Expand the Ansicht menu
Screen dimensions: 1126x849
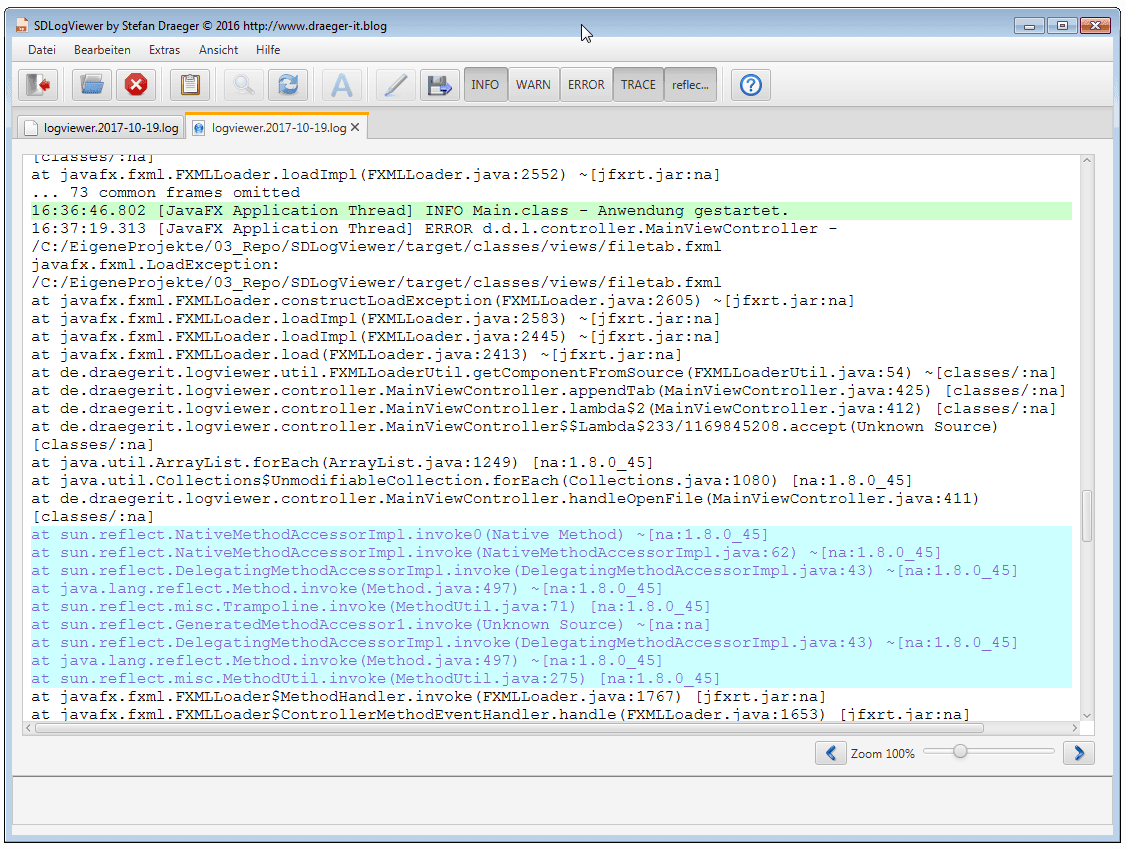point(218,50)
